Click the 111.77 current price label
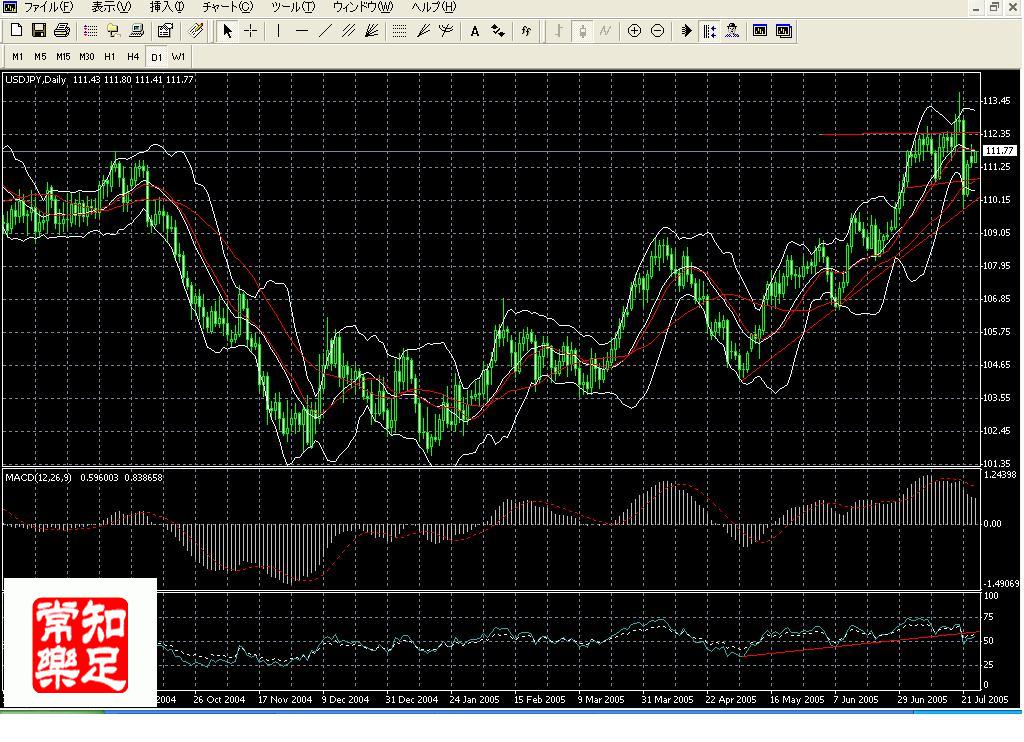The width and height of the screenshot is (1024, 742). (x=995, y=151)
